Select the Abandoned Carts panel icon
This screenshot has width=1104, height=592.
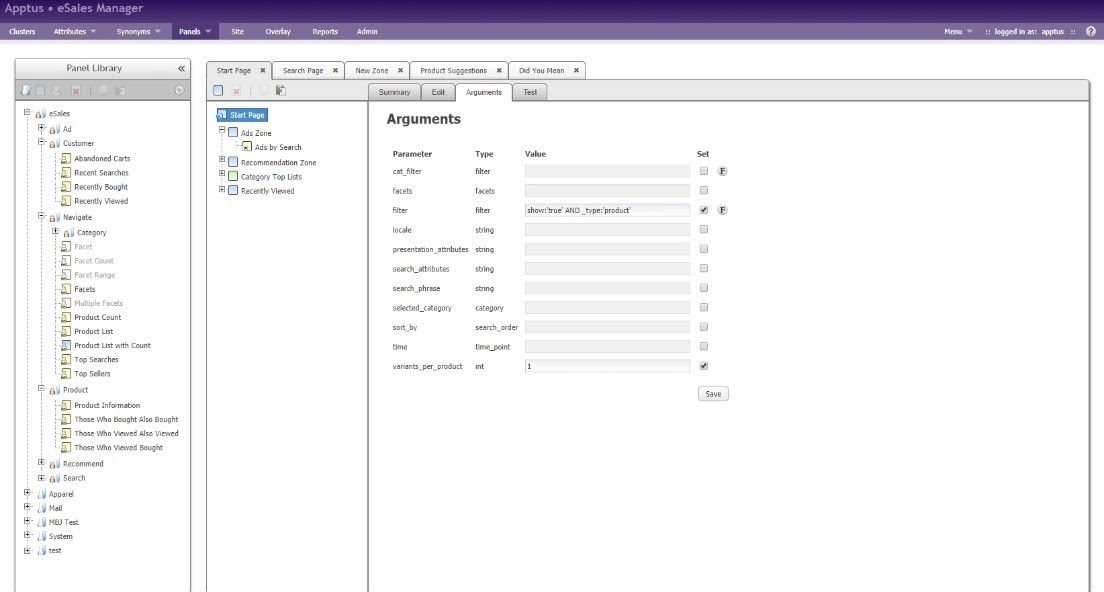pyautogui.click(x=65, y=158)
